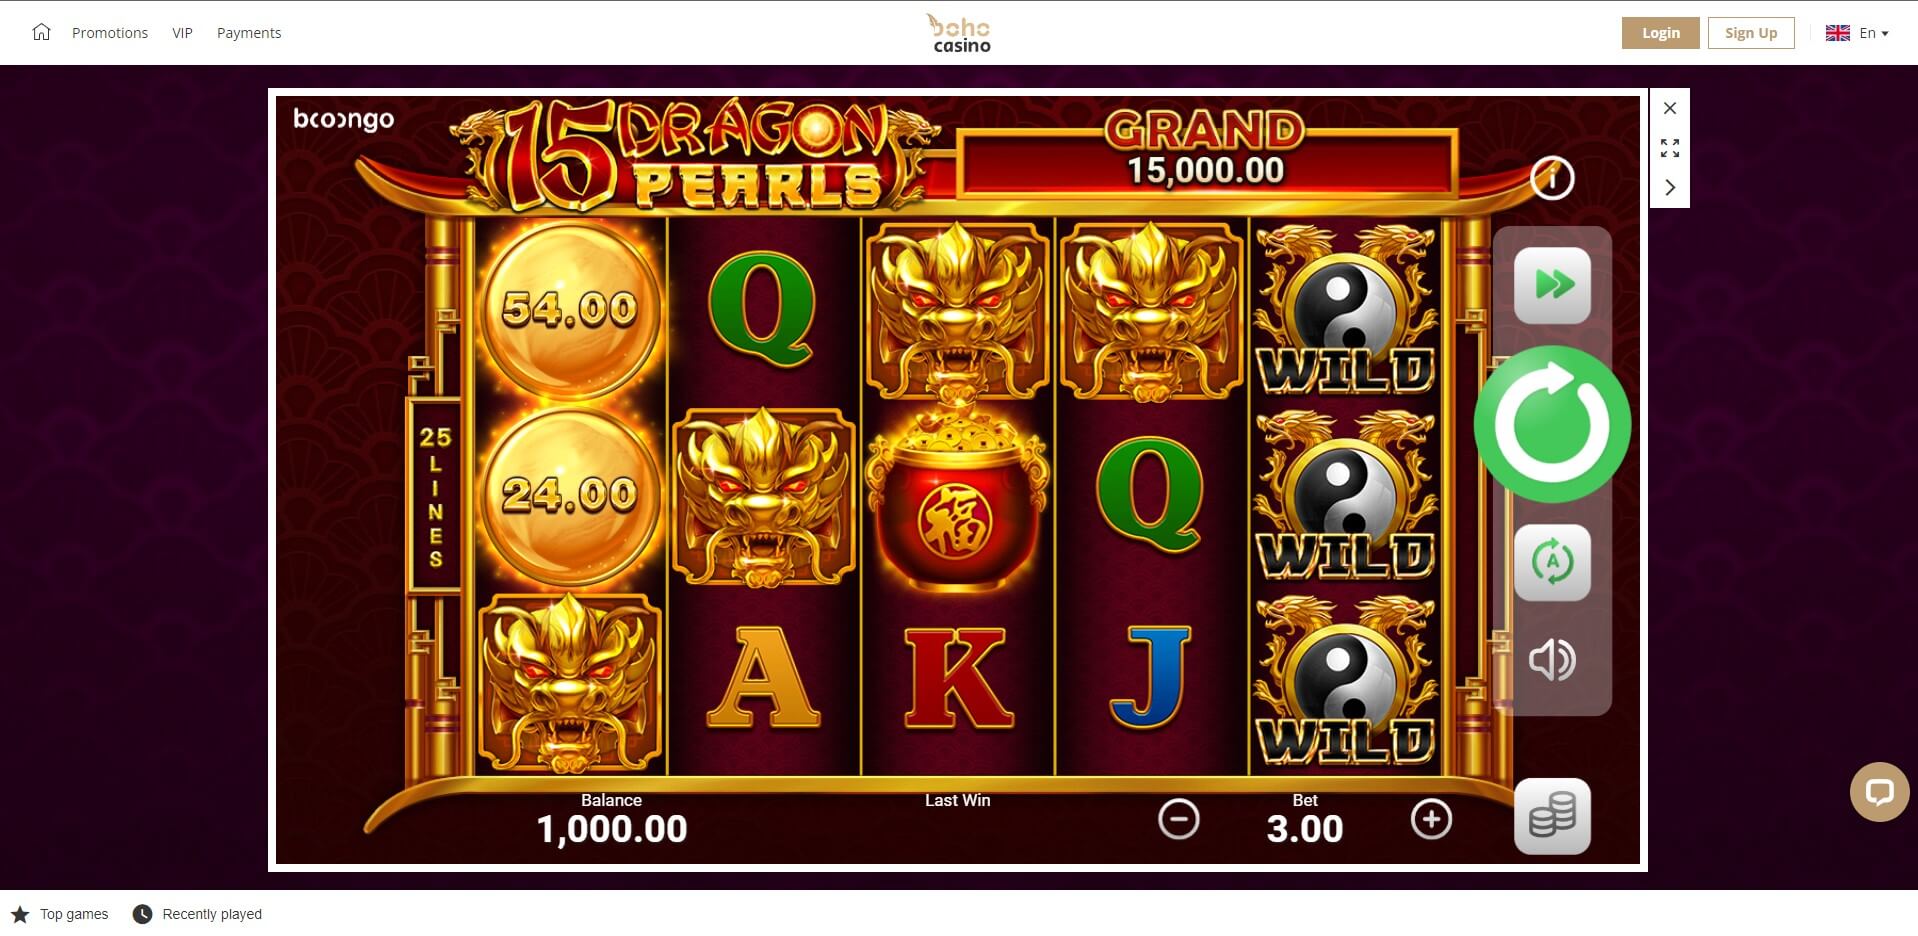The height and width of the screenshot is (936, 1918).
Task: Spin the reels with the green button
Action: (x=1552, y=424)
